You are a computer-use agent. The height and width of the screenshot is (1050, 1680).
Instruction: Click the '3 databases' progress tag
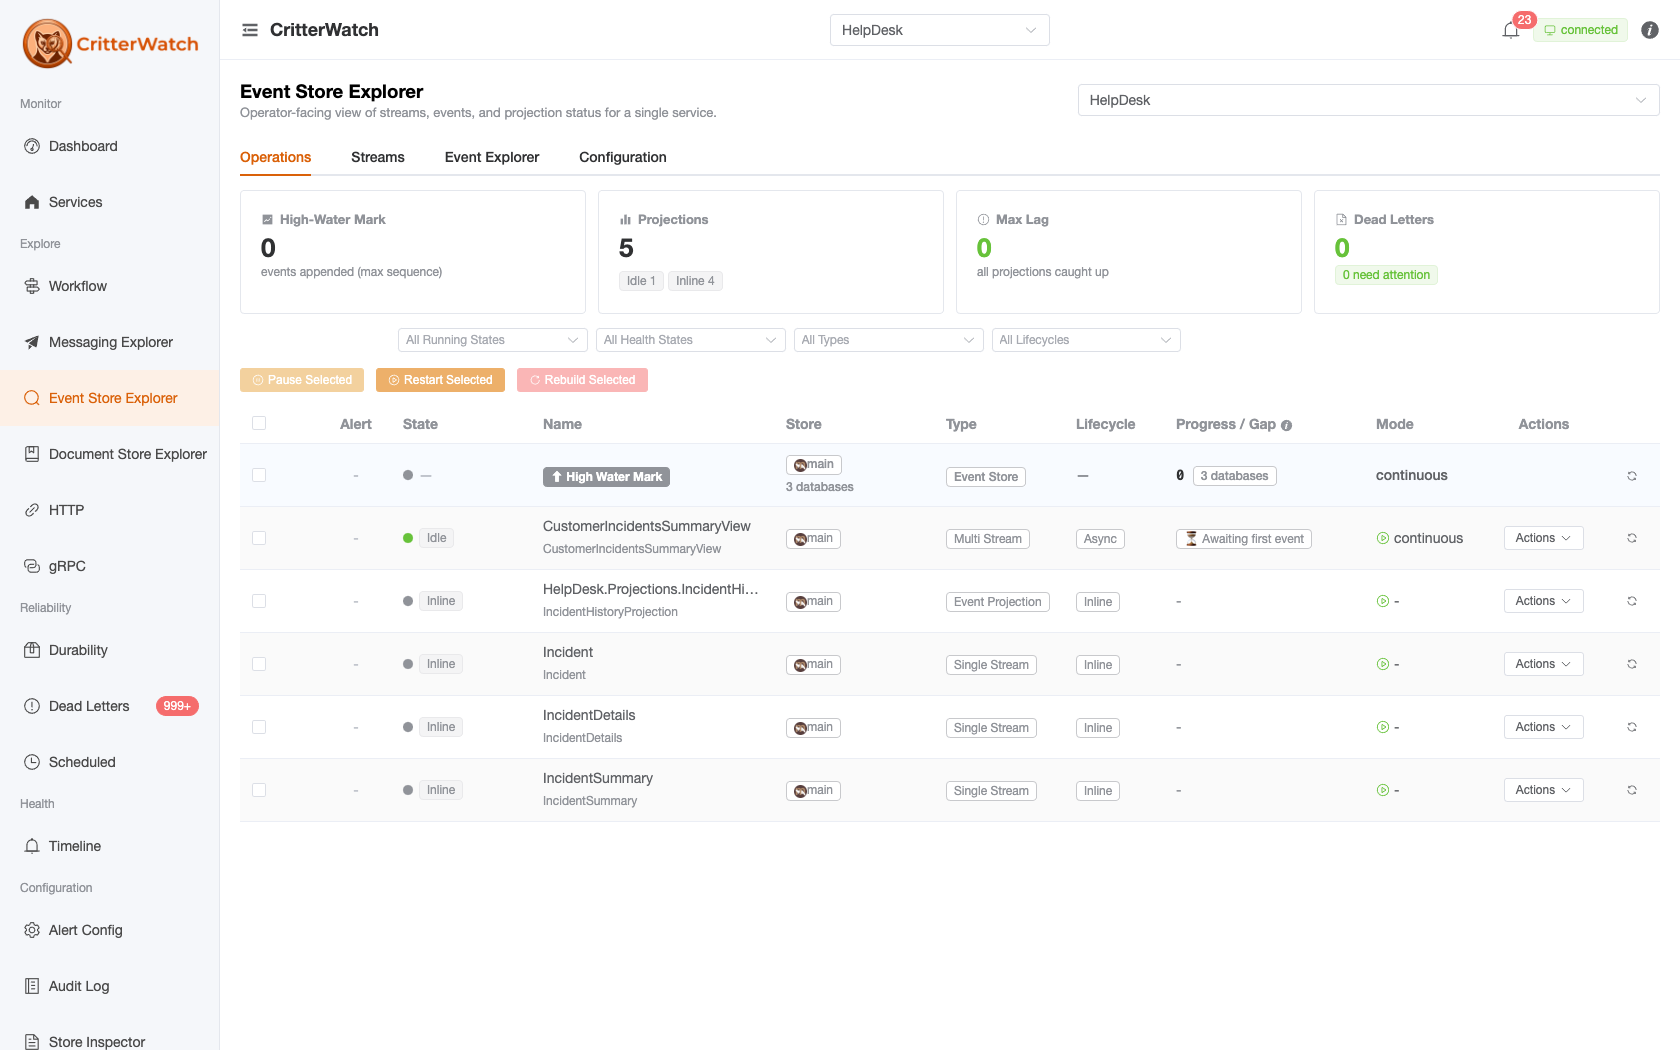point(1234,476)
